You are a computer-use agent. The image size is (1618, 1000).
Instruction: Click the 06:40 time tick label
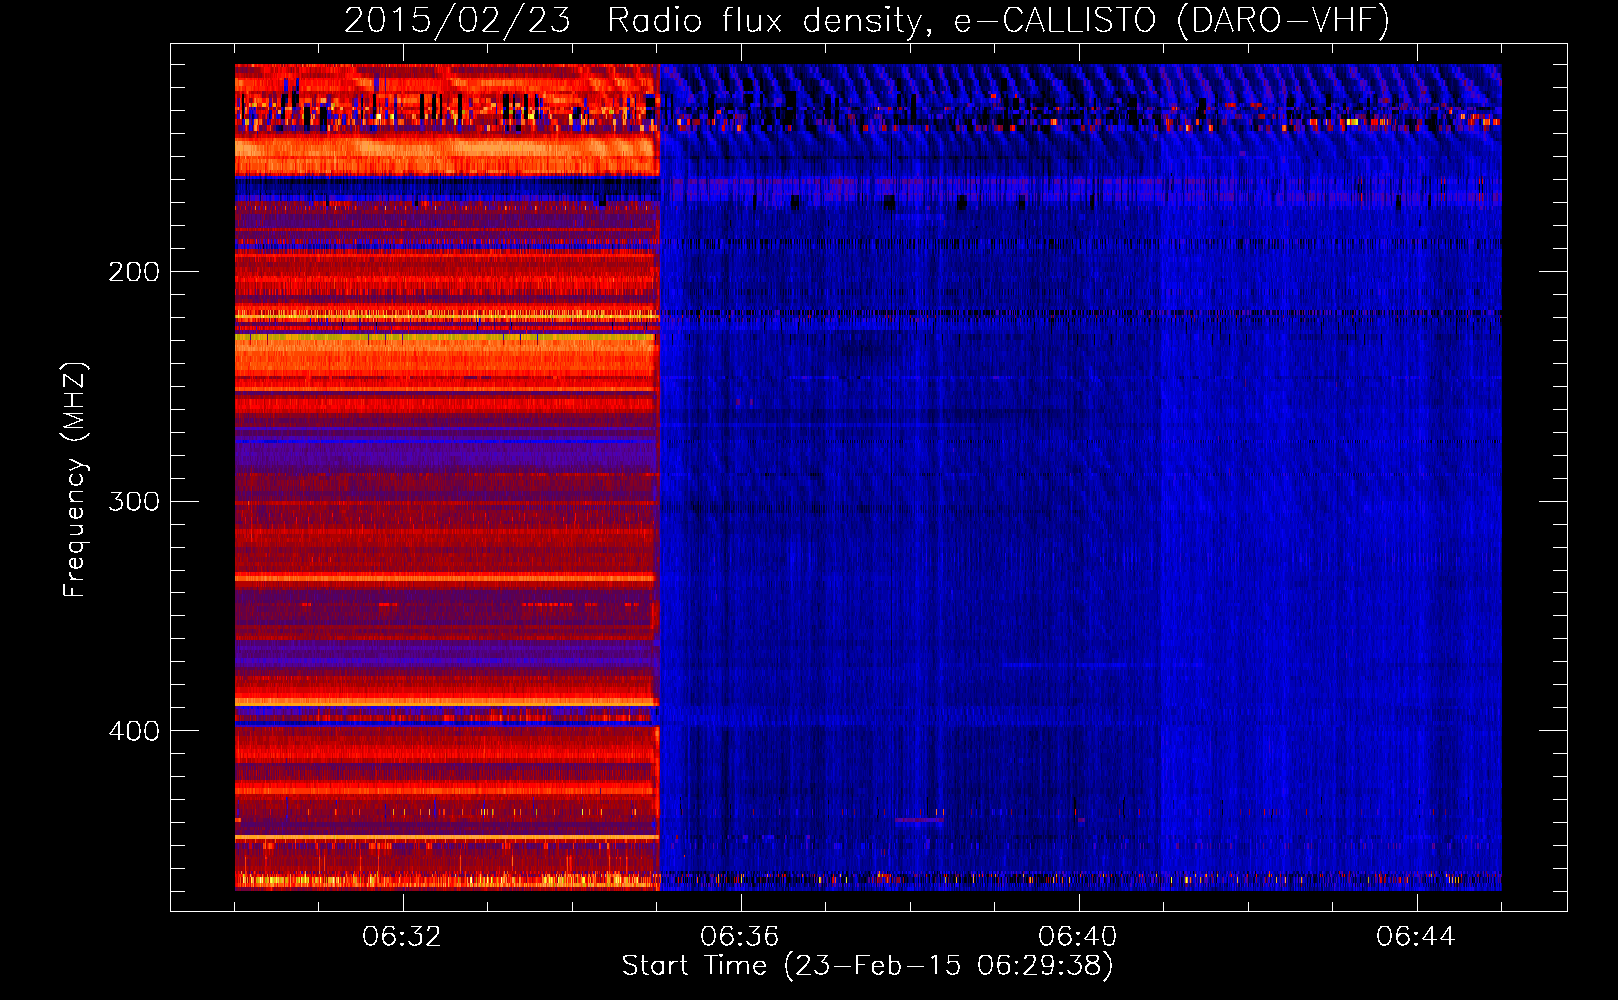click(1078, 937)
